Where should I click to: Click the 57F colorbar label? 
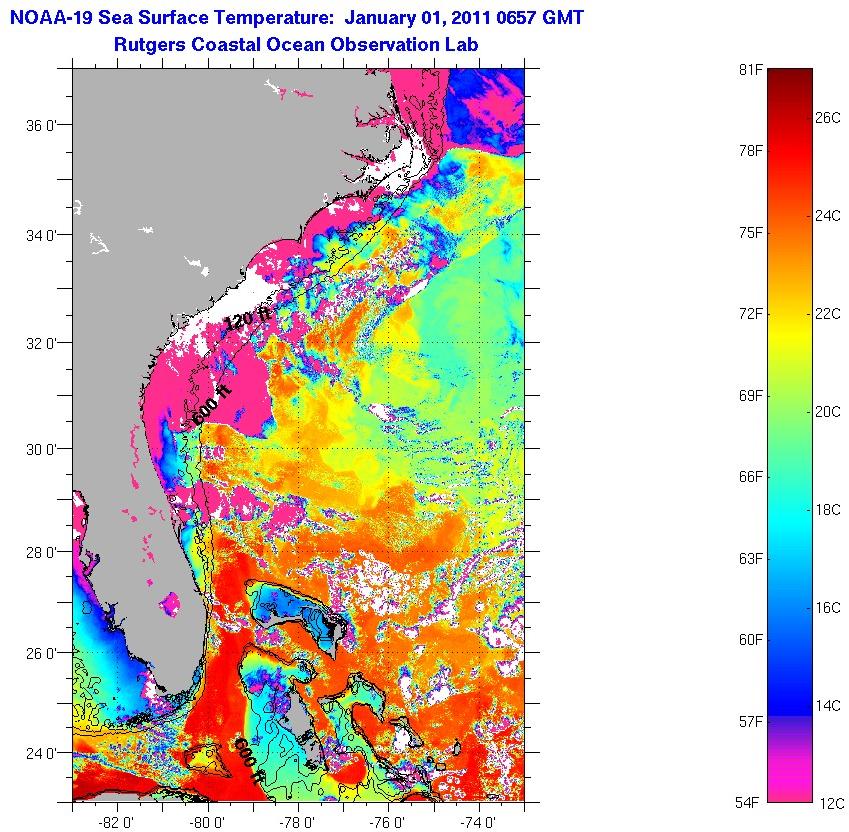pos(750,722)
